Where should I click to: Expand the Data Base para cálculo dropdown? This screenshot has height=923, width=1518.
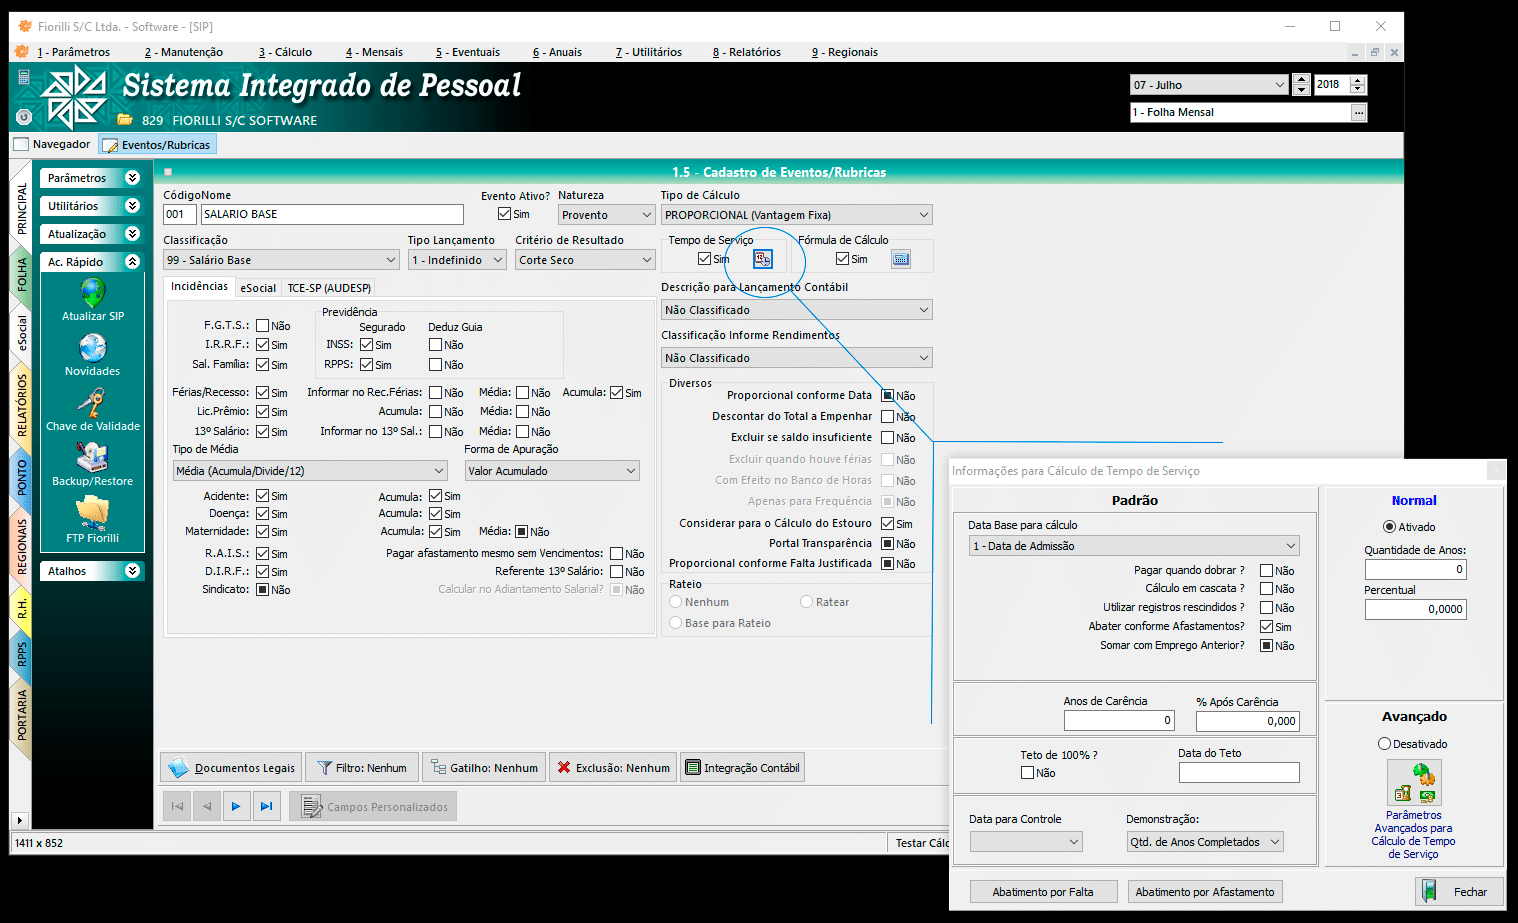(x=1133, y=546)
